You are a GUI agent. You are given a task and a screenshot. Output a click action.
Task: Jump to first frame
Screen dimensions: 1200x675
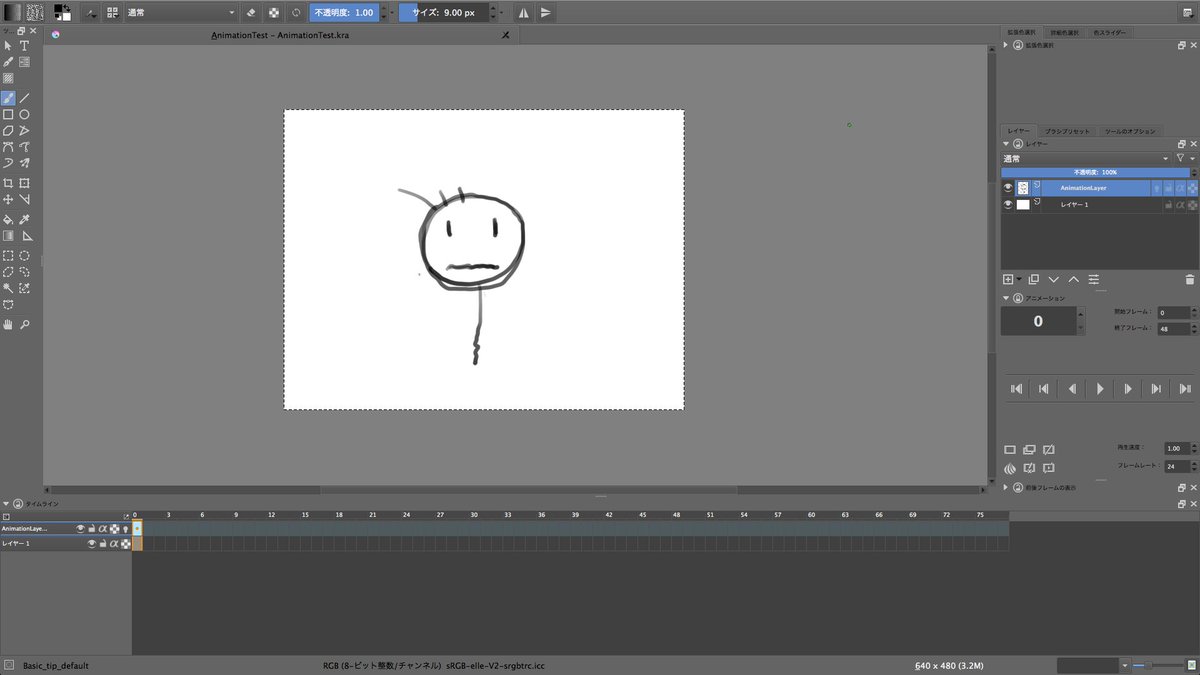1016,388
